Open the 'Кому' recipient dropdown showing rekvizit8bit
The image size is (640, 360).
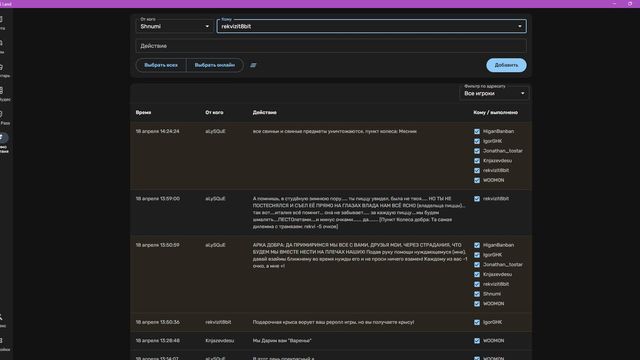pyautogui.click(x=371, y=26)
